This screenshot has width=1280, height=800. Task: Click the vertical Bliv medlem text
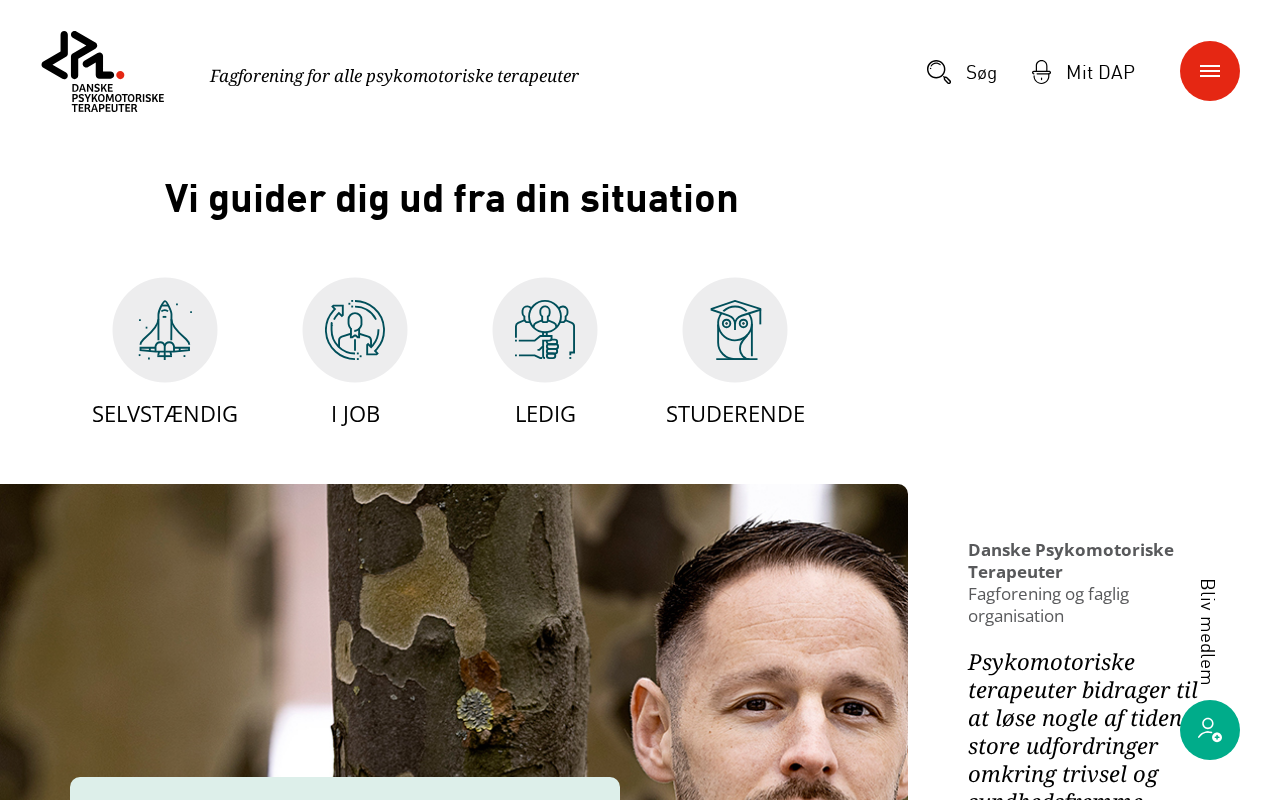click(x=1207, y=632)
